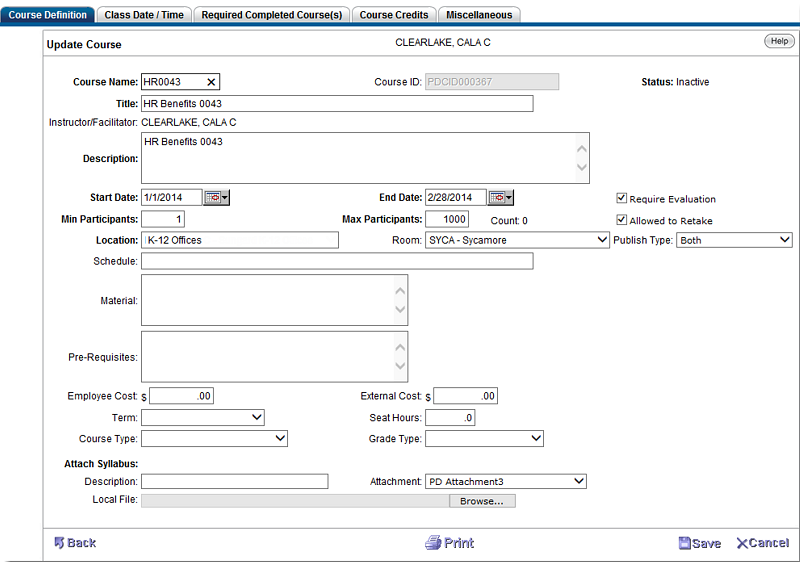Uncheck the Allowed to Retake checkbox
800x562 pixels.
pyautogui.click(x=622, y=220)
